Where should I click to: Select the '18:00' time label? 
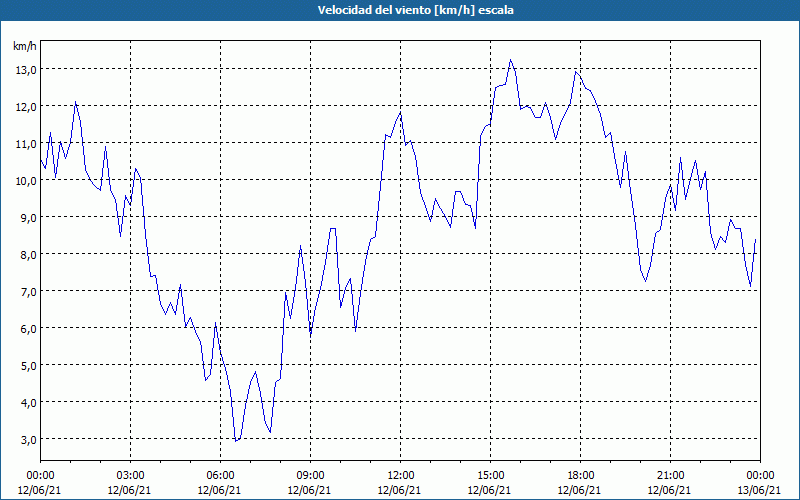pyautogui.click(x=580, y=476)
